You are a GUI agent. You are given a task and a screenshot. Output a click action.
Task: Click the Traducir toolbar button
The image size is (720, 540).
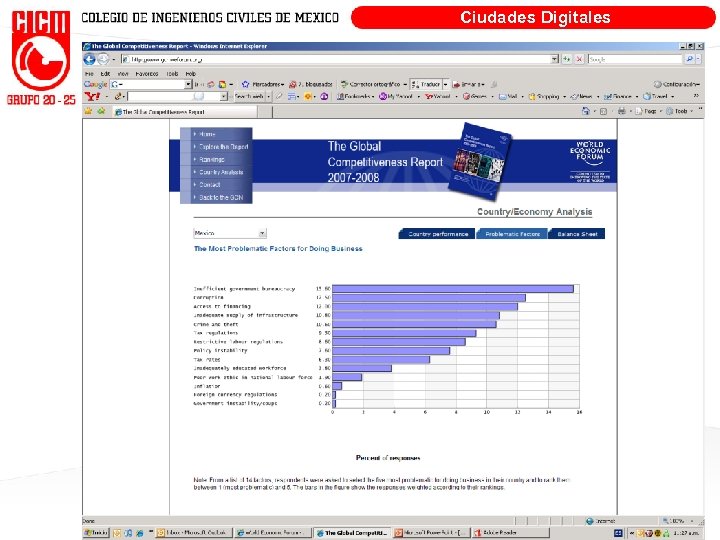click(x=426, y=84)
